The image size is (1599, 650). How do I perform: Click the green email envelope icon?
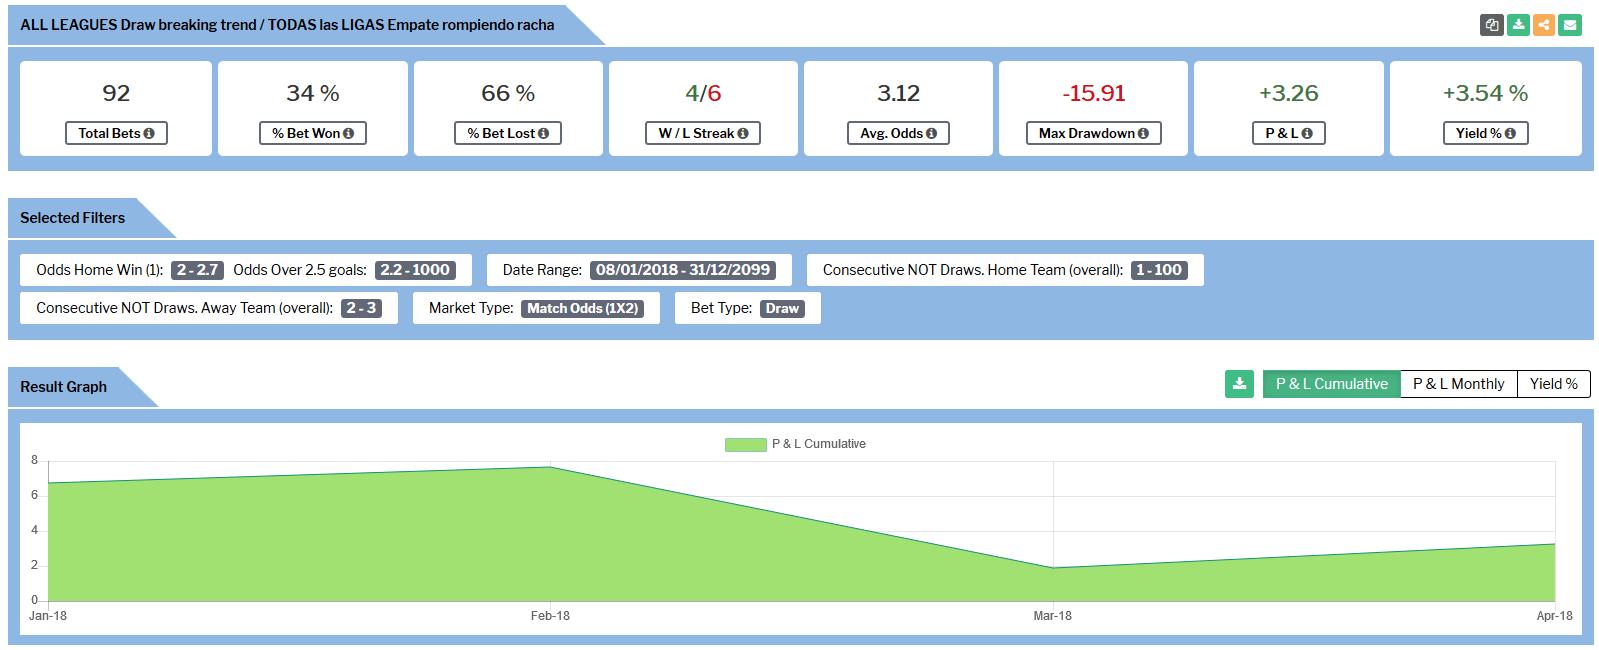pyautogui.click(x=1570, y=25)
